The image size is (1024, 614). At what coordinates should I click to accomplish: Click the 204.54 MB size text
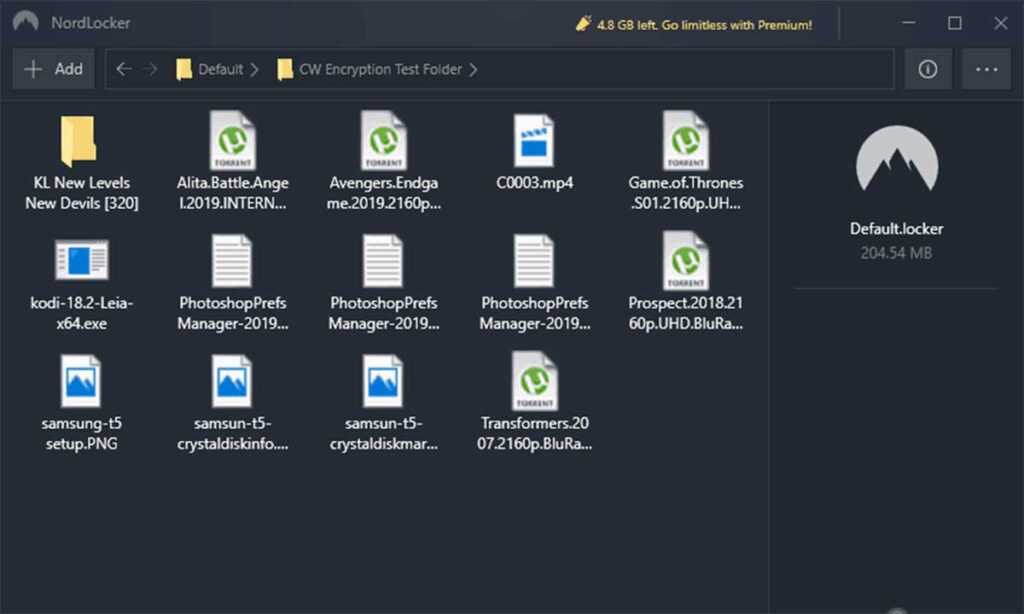(x=896, y=253)
